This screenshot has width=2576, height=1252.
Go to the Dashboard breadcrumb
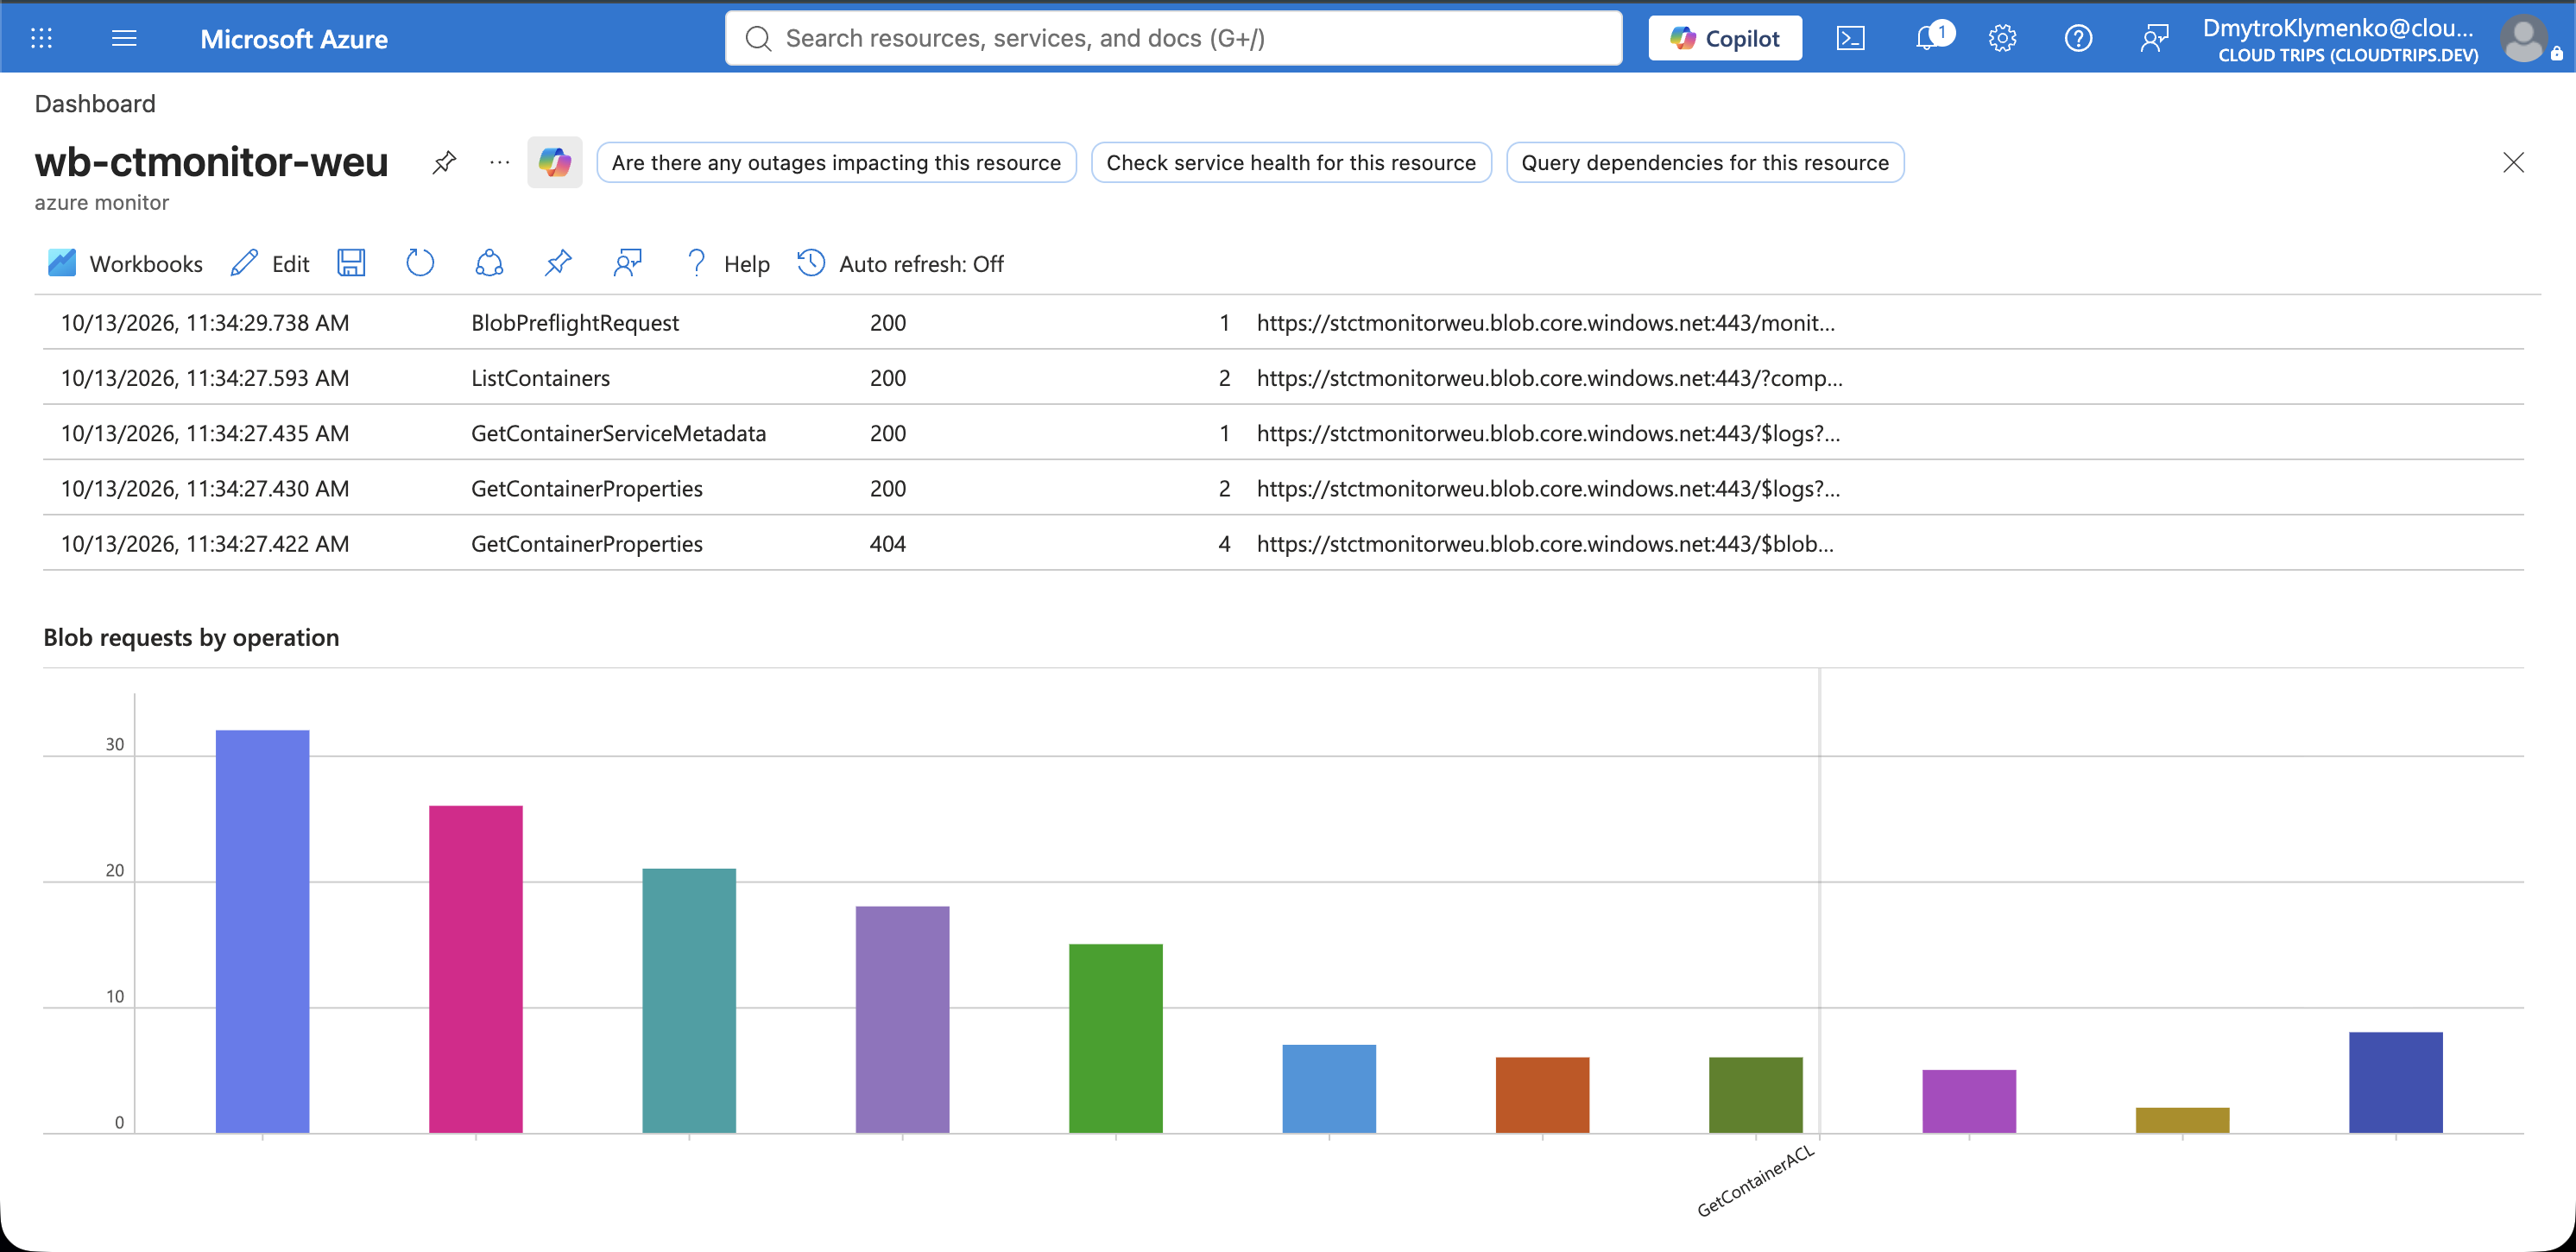[95, 104]
